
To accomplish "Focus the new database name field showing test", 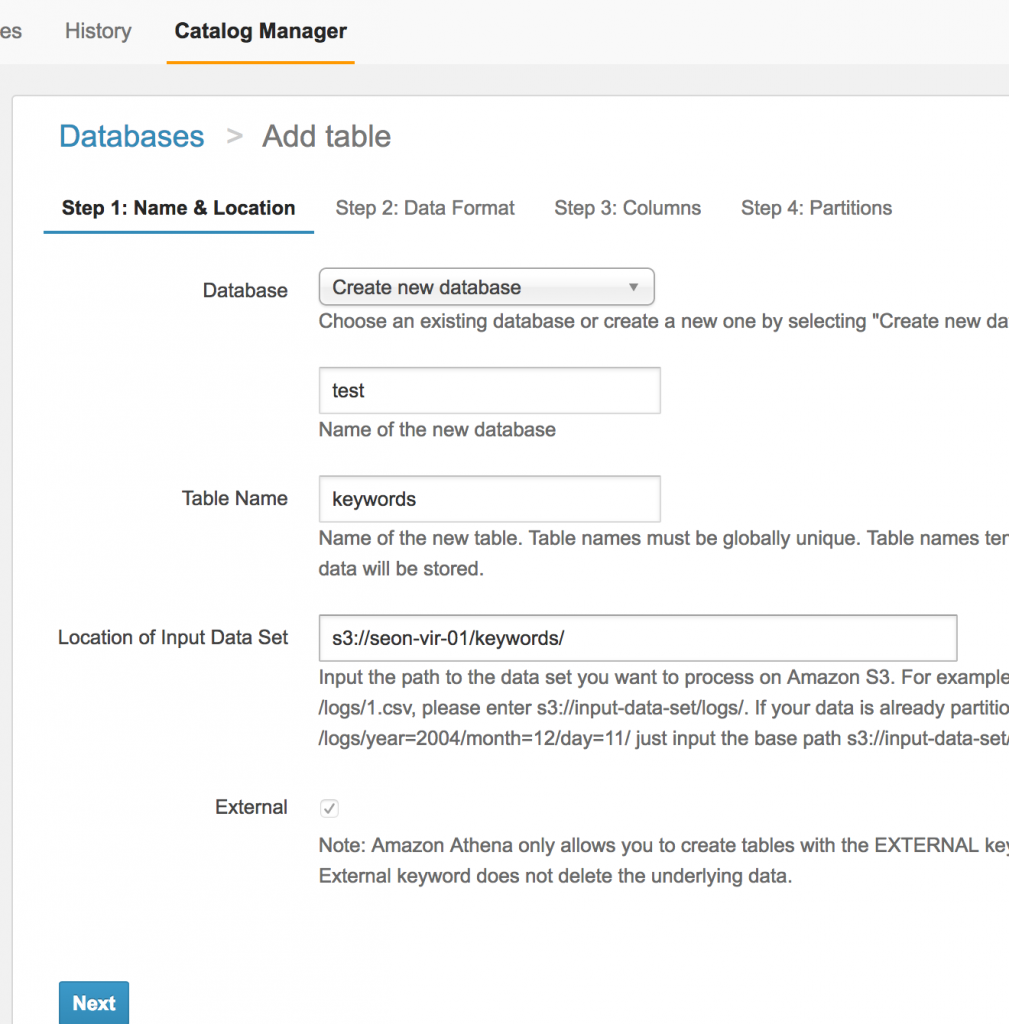I will point(489,390).
